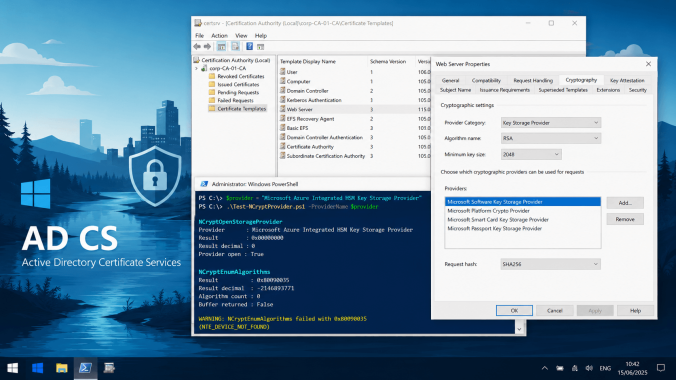The width and height of the screenshot is (676, 380).
Task: Click the network tray icon
Action: (x=575, y=368)
